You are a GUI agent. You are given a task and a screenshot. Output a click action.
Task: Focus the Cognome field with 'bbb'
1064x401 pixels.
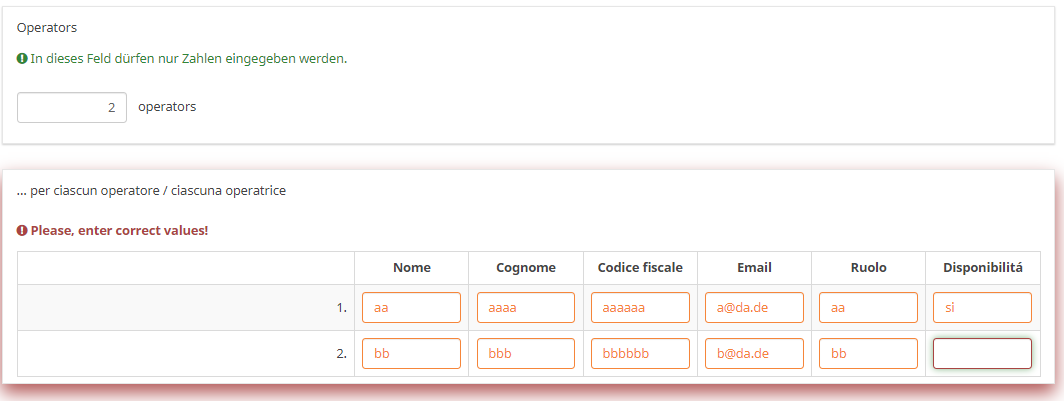pyautogui.click(x=525, y=354)
